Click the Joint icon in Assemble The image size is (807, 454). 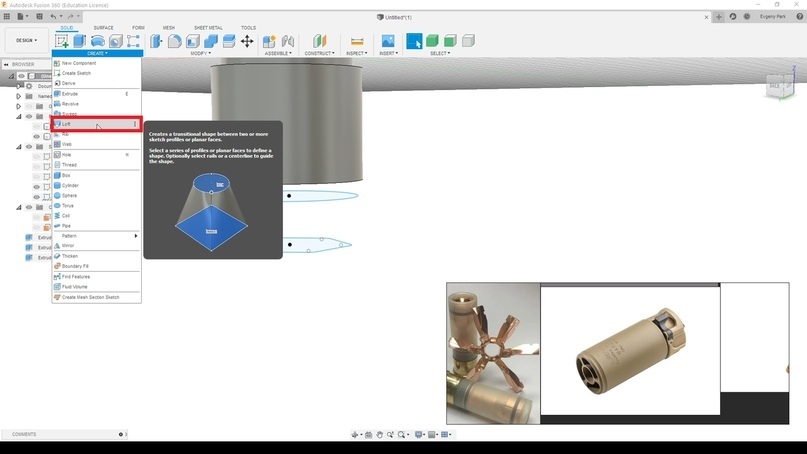(269, 41)
